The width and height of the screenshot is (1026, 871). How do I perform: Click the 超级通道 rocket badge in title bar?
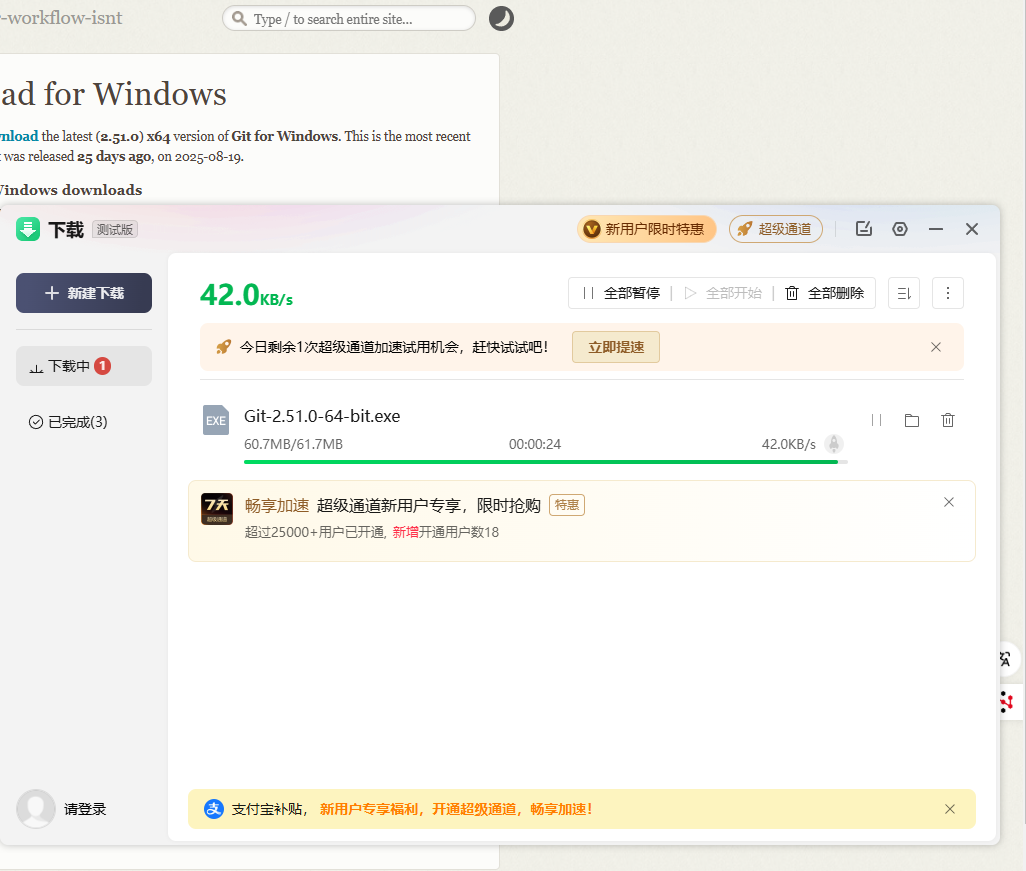[x=776, y=229]
